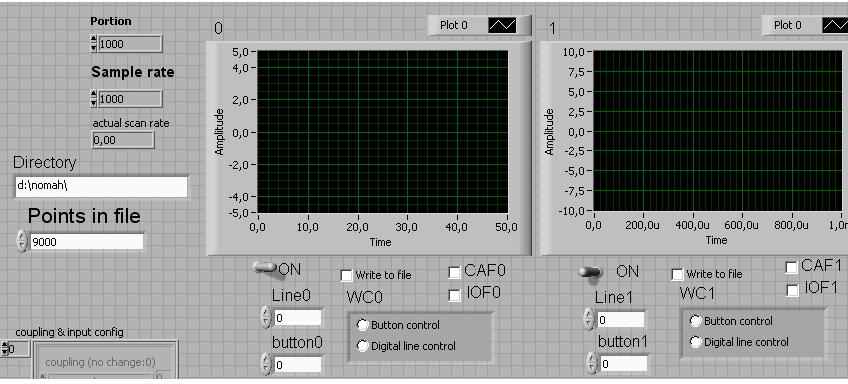Click the Sample rate stepper arrows

(x=94, y=98)
